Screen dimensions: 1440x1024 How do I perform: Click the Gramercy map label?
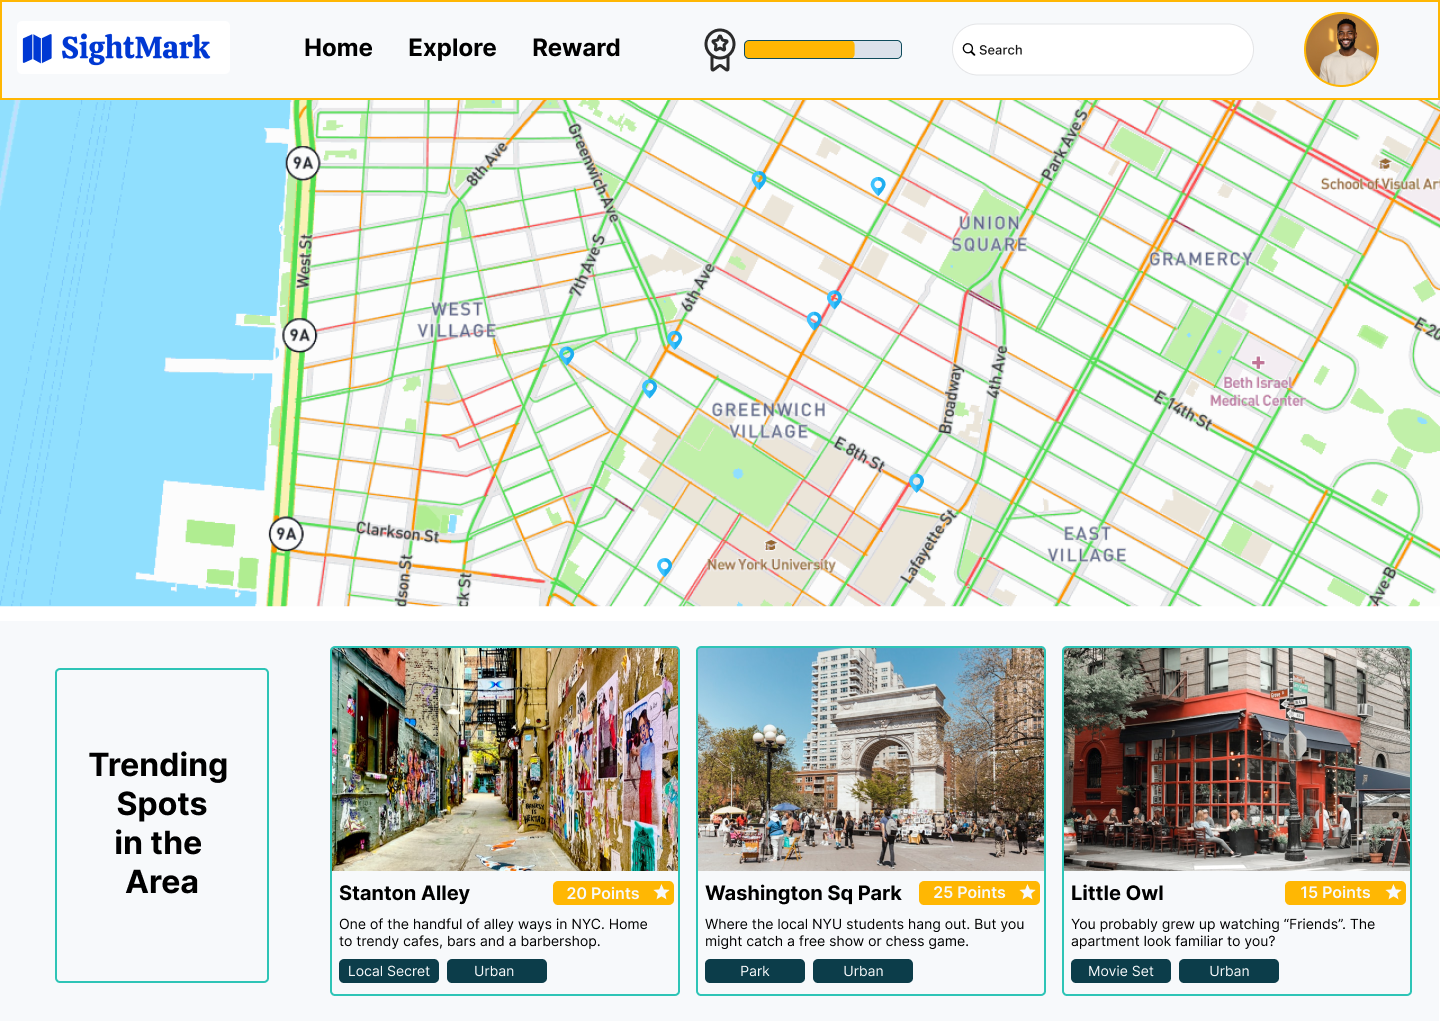point(1201,259)
